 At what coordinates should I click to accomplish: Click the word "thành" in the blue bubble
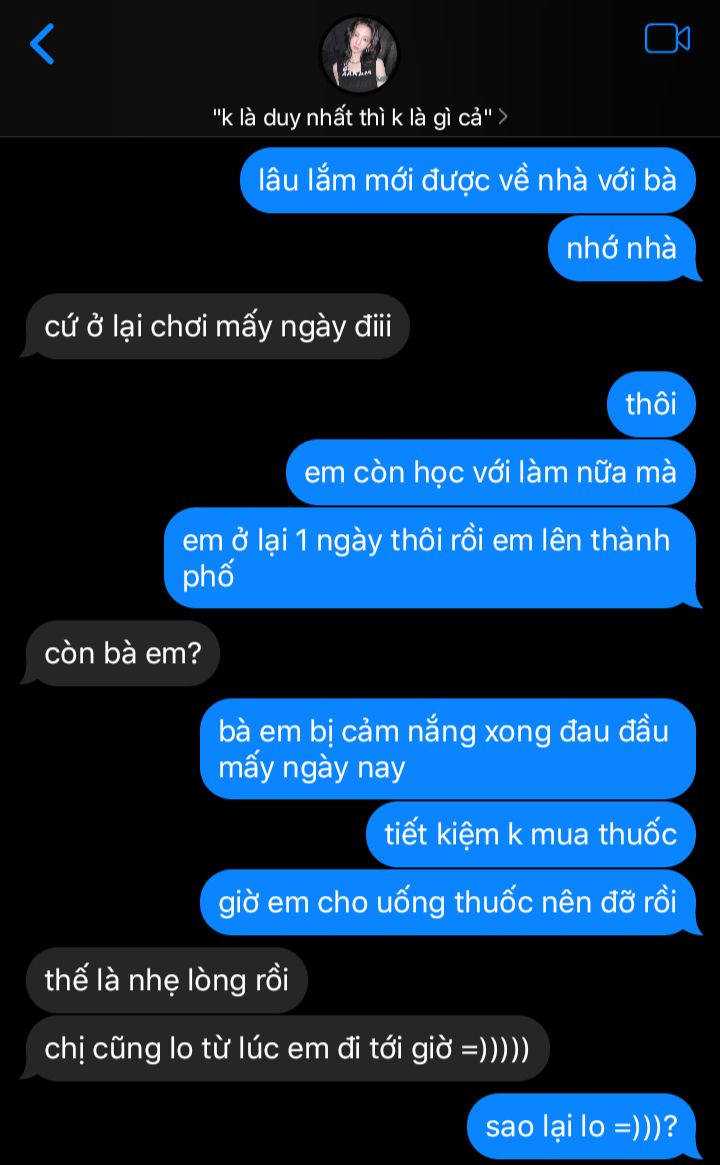pos(630,540)
